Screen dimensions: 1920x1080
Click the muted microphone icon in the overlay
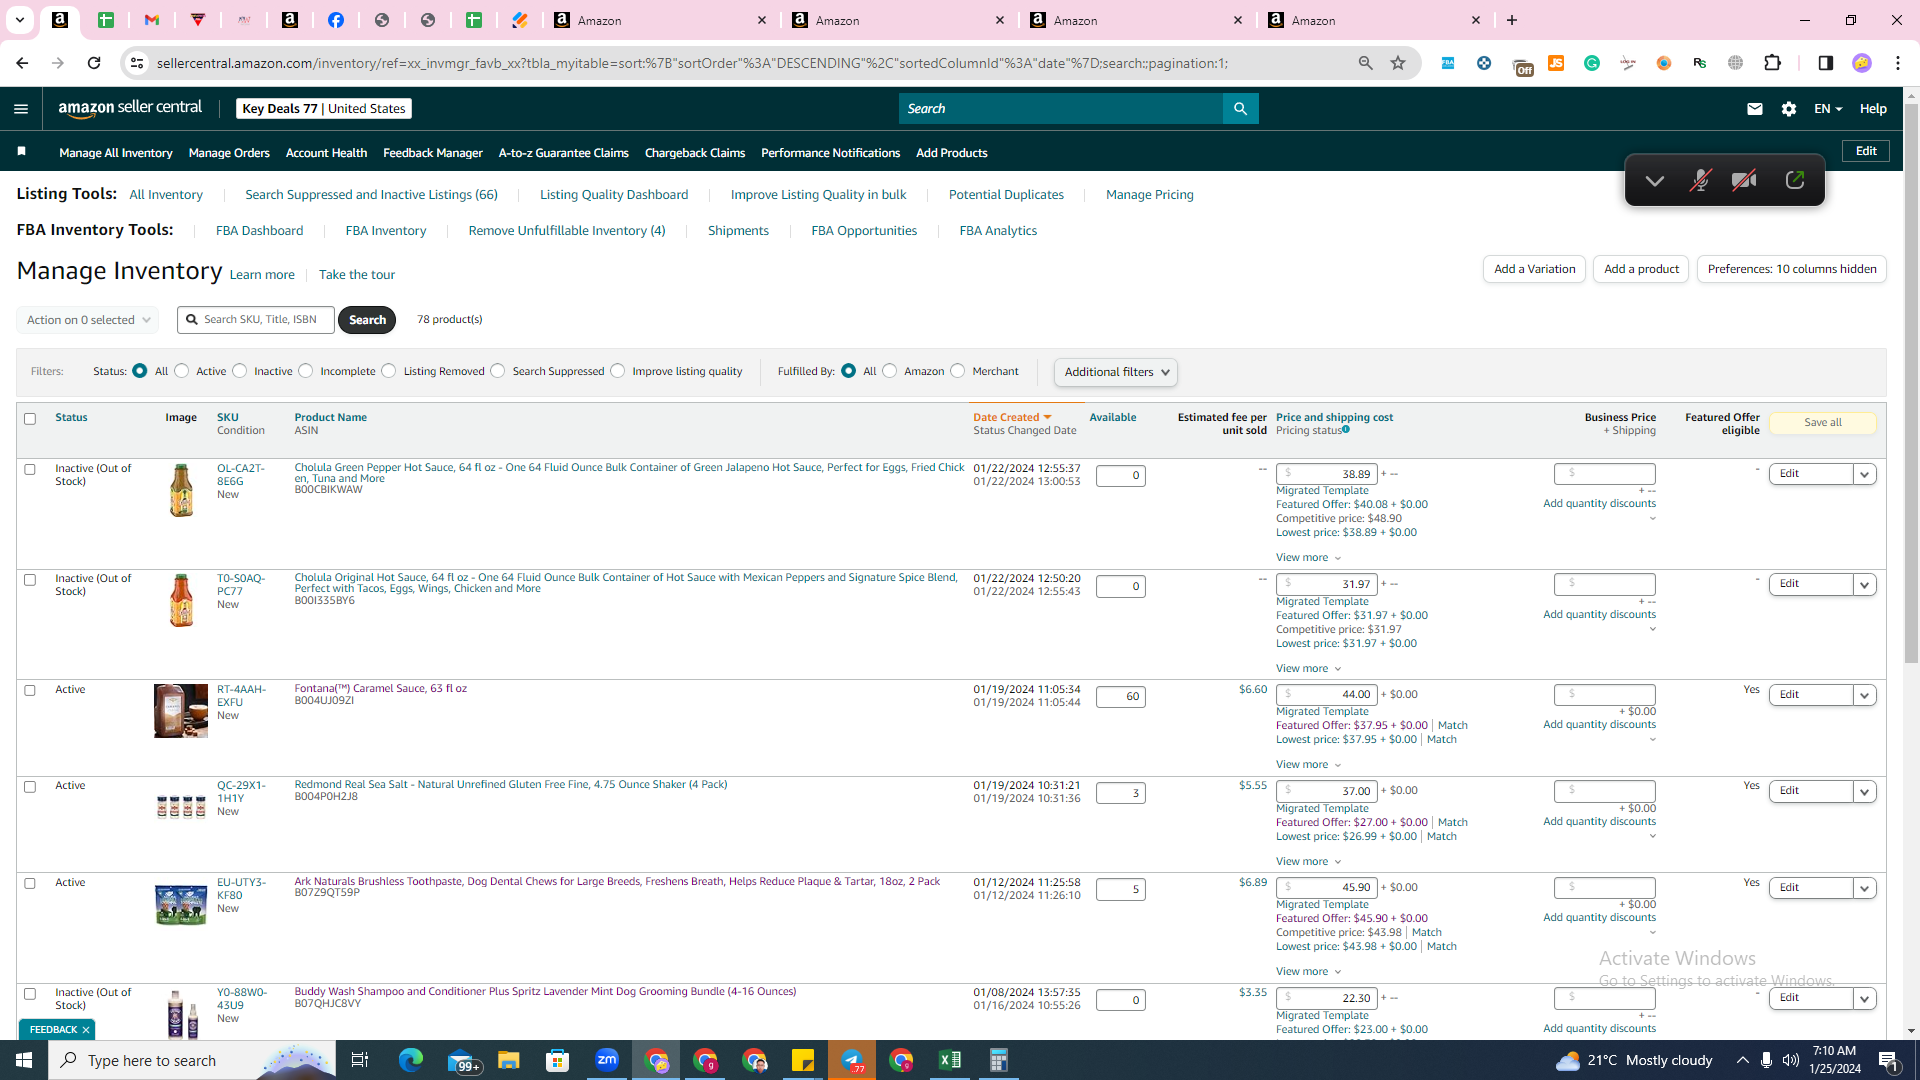[1700, 180]
